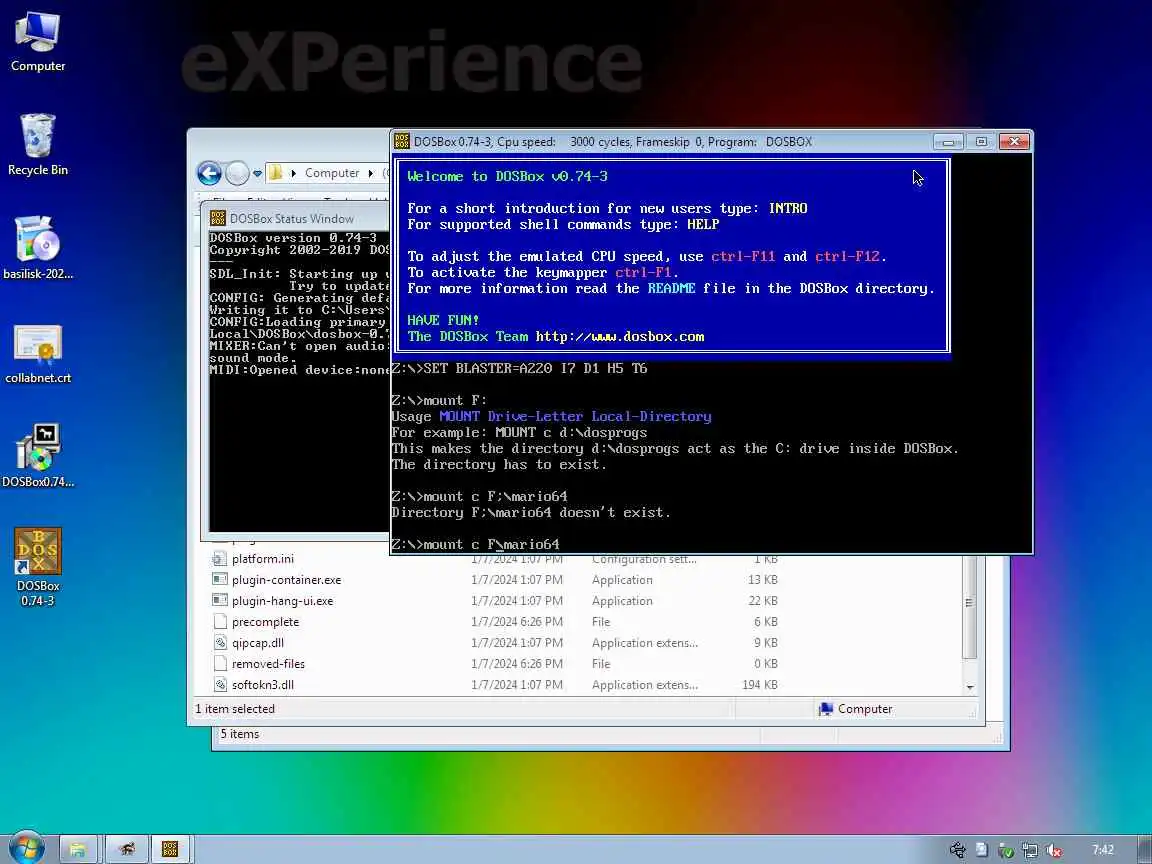This screenshot has height=864, width=1152.
Task: Click the network tray icon
Action: coord(1030,850)
